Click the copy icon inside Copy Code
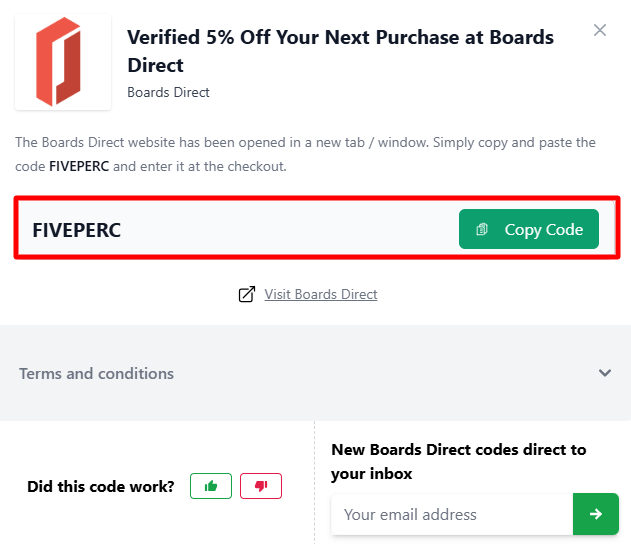 click(x=482, y=230)
